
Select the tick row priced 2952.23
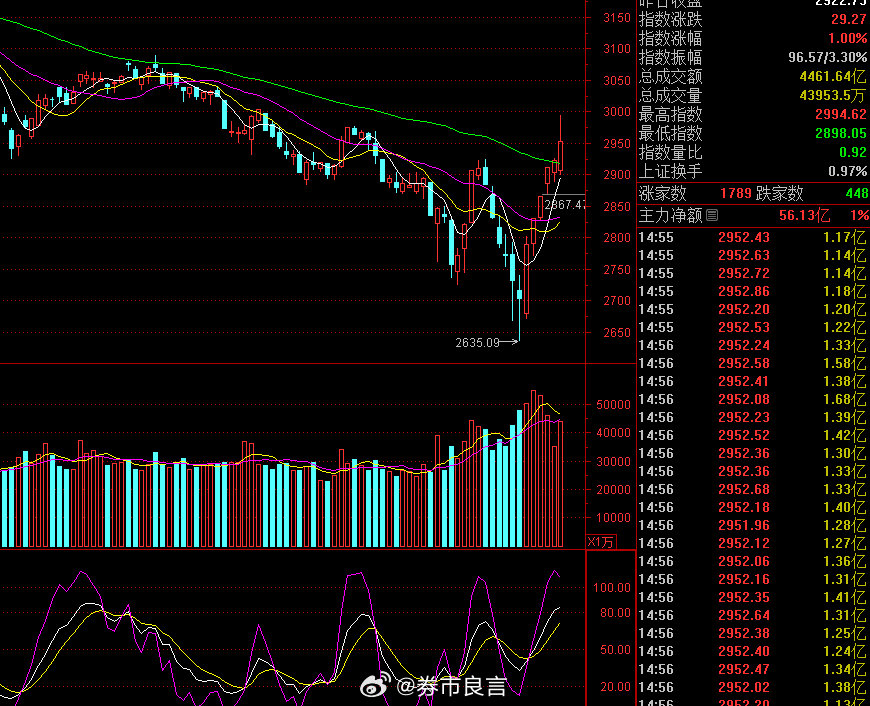click(x=753, y=417)
